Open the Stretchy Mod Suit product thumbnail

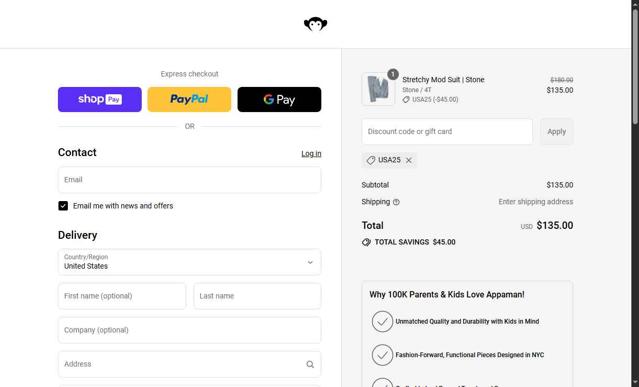pyautogui.click(x=378, y=89)
